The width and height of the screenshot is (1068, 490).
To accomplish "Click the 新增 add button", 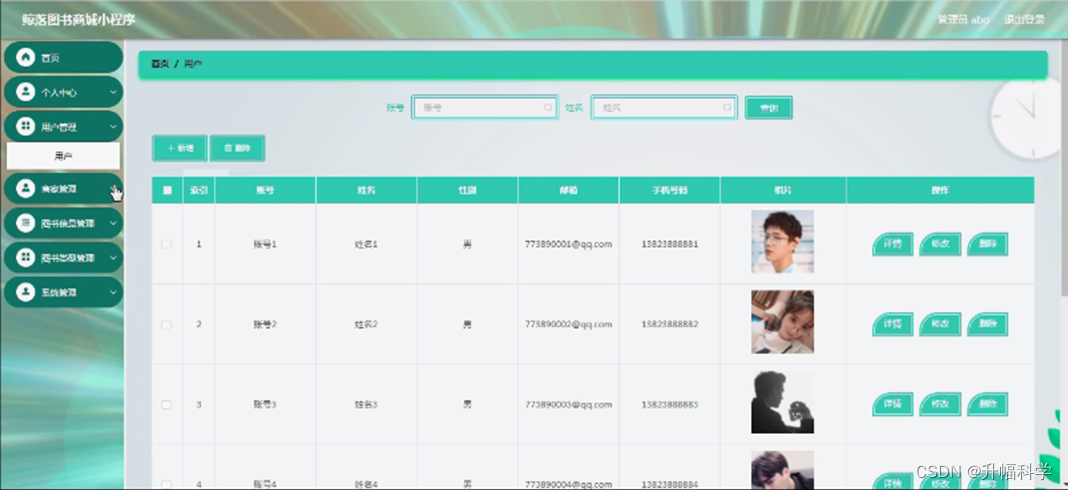I will click(180, 148).
